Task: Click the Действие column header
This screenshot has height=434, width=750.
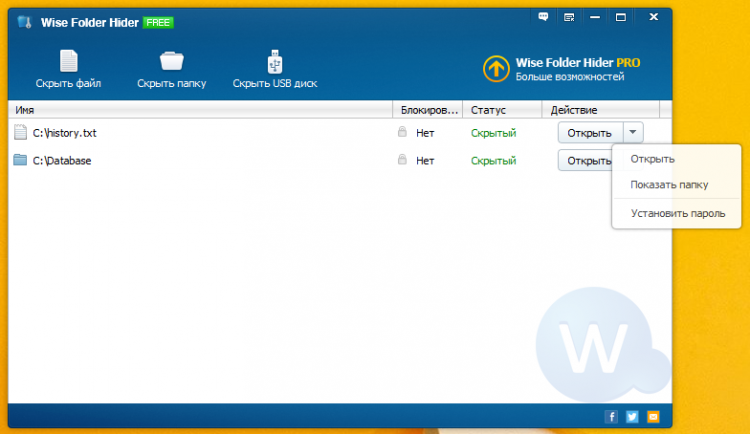Action: pyautogui.click(x=601, y=110)
